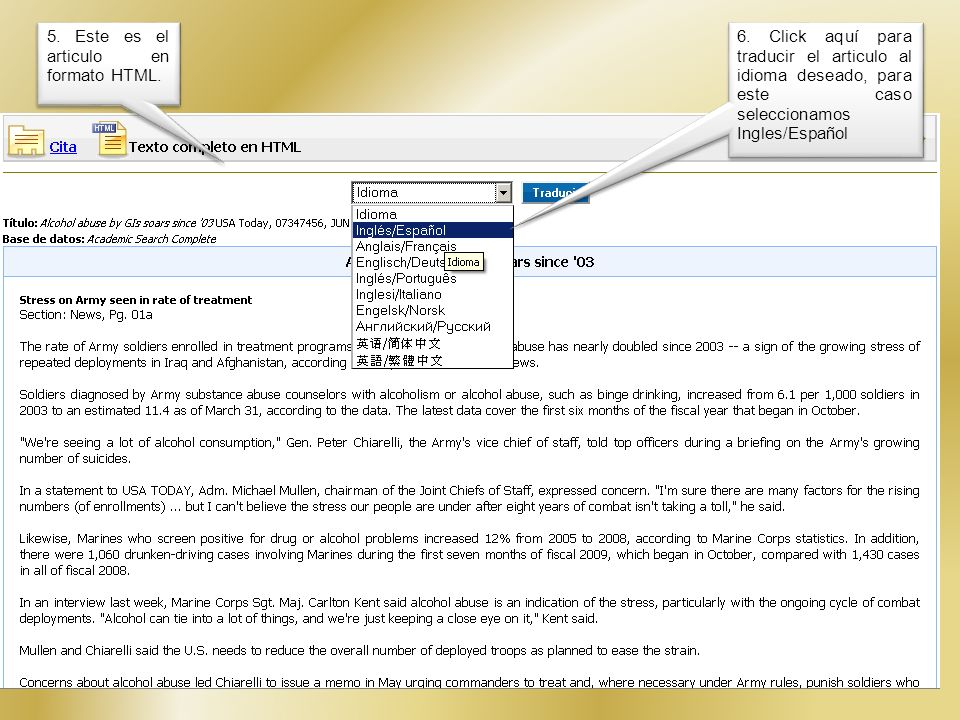This screenshot has width=960, height=720.
Task: Choose Idioma option in the list
Action: pos(433,214)
